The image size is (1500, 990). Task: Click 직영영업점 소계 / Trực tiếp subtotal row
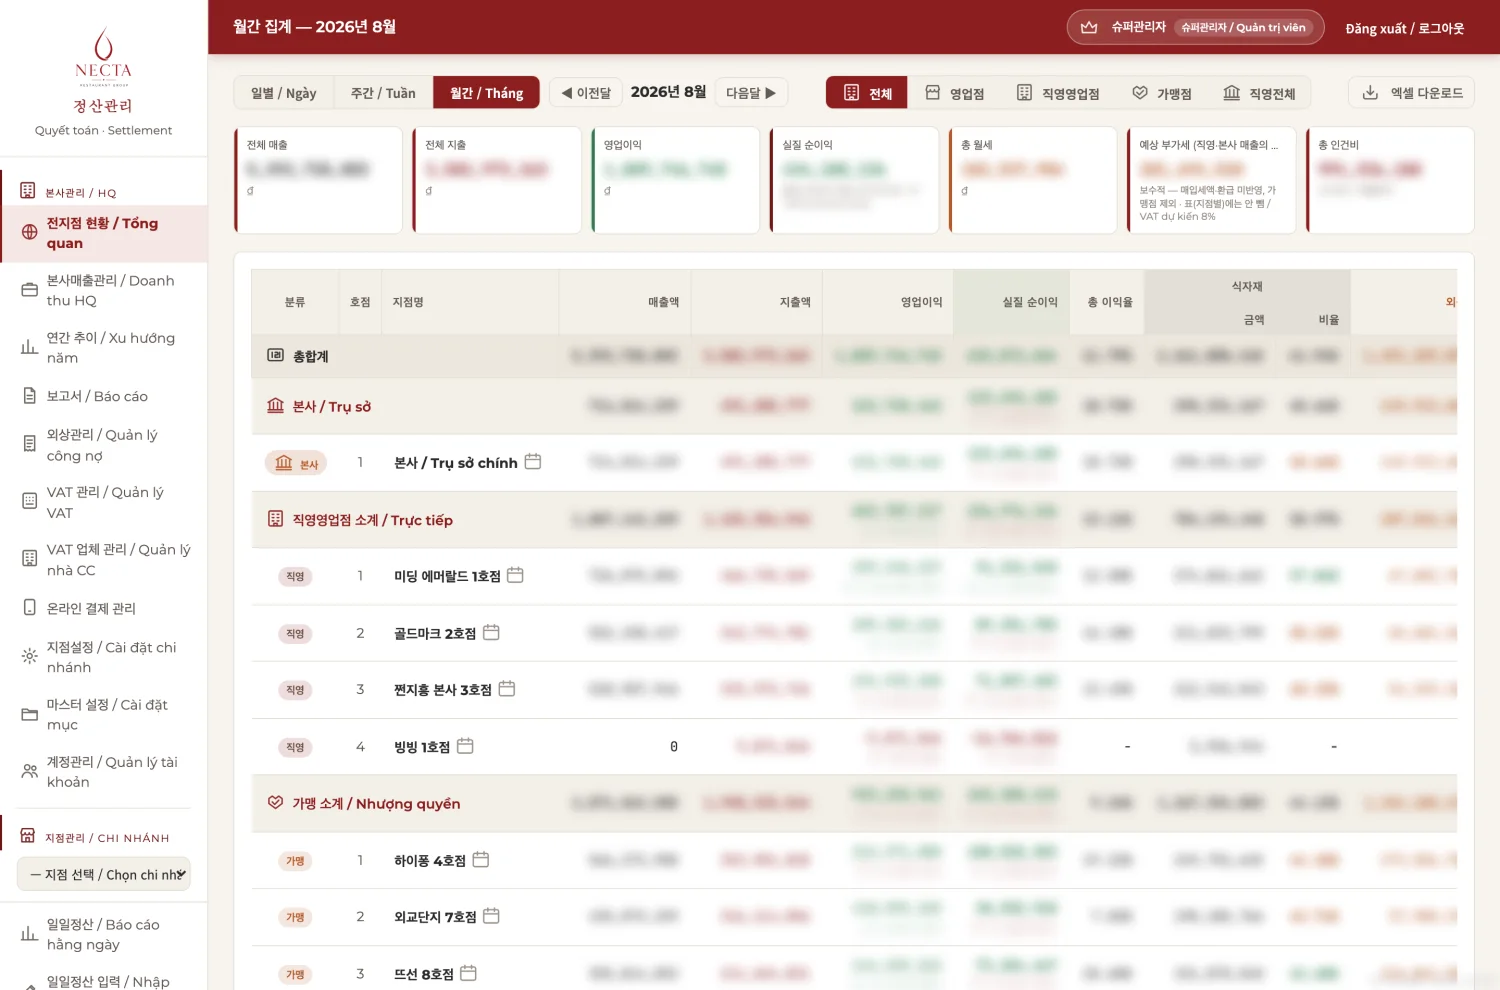[854, 520]
